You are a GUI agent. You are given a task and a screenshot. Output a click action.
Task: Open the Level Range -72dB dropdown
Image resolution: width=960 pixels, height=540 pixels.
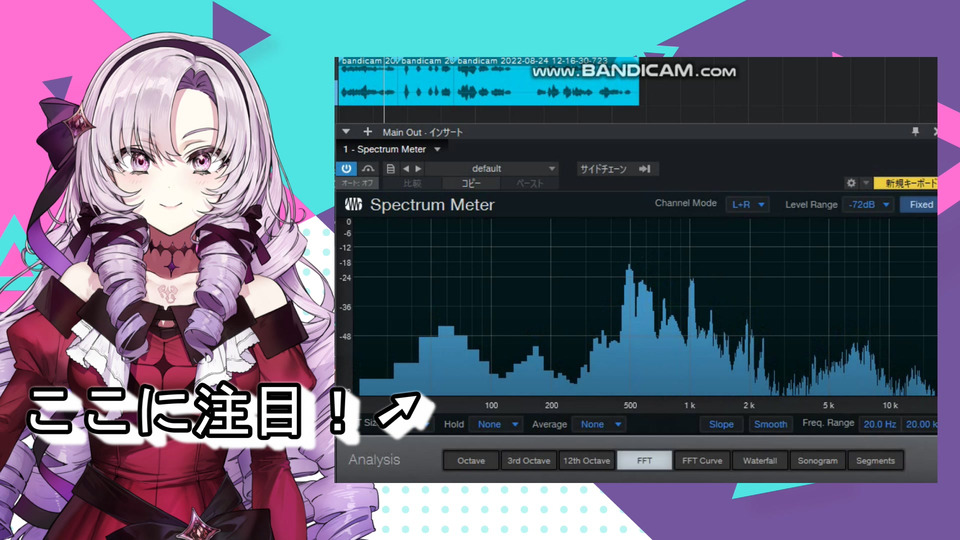[868, 204]
